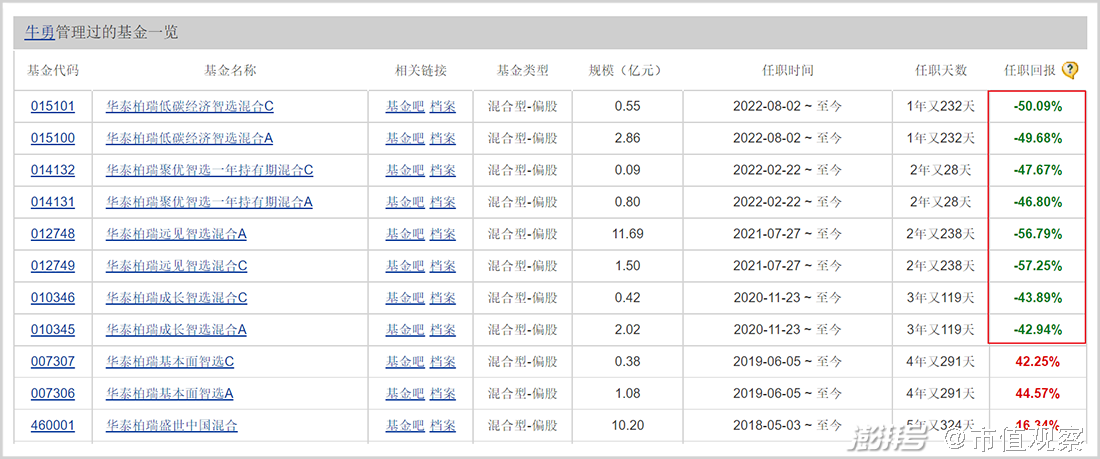
Task: Click the 基金类型 column header
Action: (x=523, y=70)
